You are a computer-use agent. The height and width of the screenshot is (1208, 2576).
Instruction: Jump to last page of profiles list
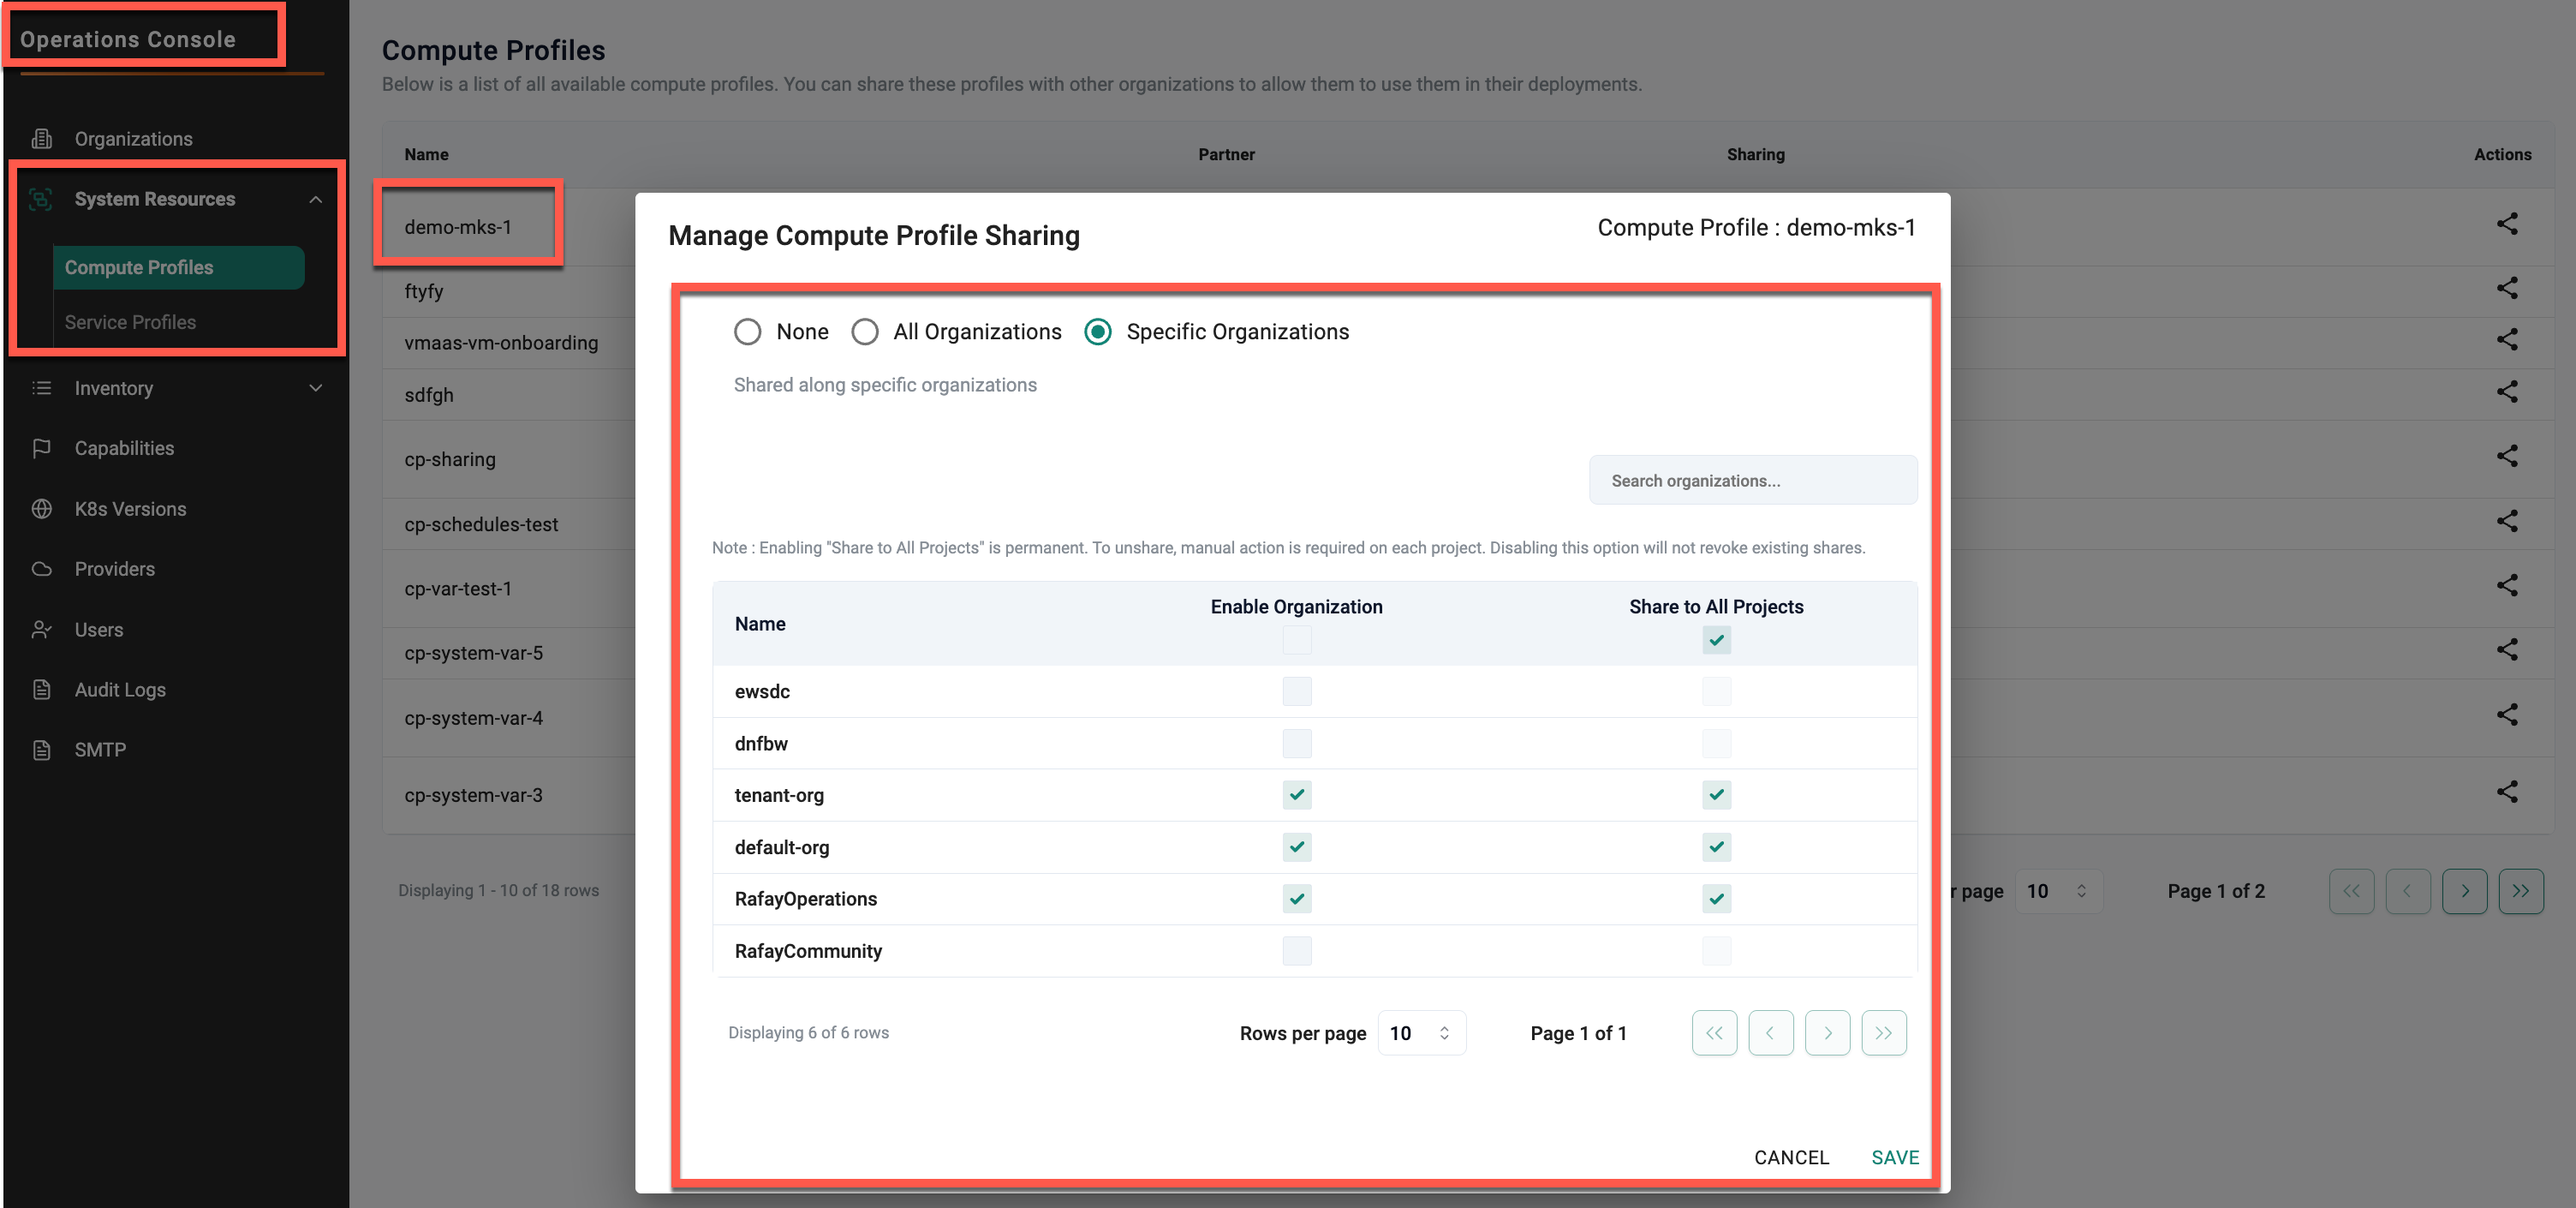coord(2520,891)
